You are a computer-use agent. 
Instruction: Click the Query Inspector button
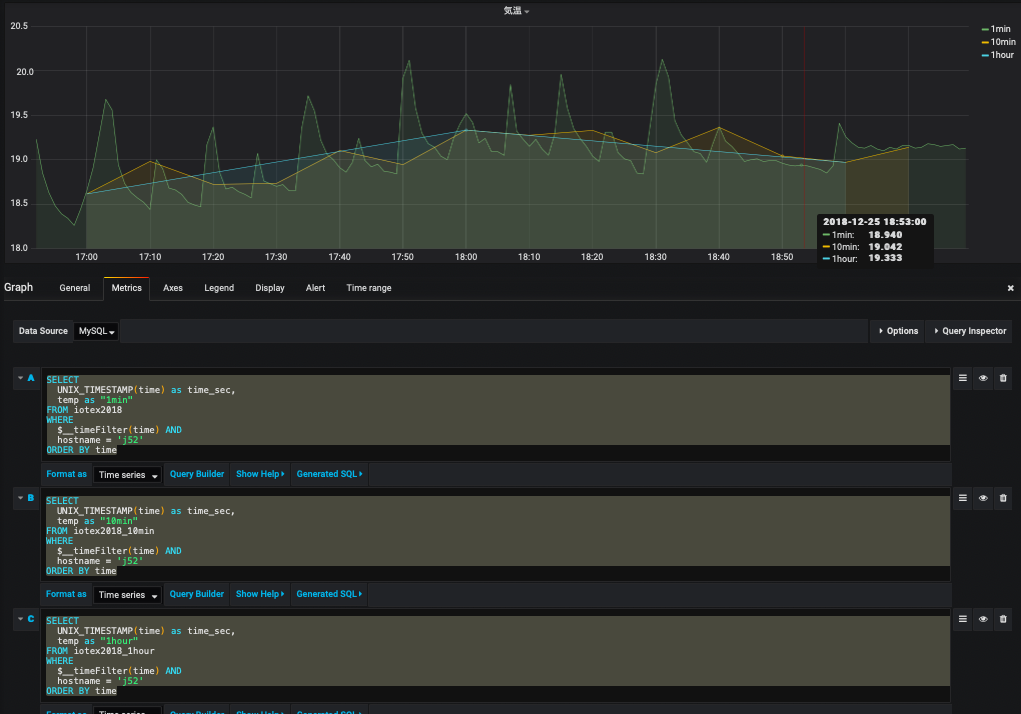pos(970,331)
